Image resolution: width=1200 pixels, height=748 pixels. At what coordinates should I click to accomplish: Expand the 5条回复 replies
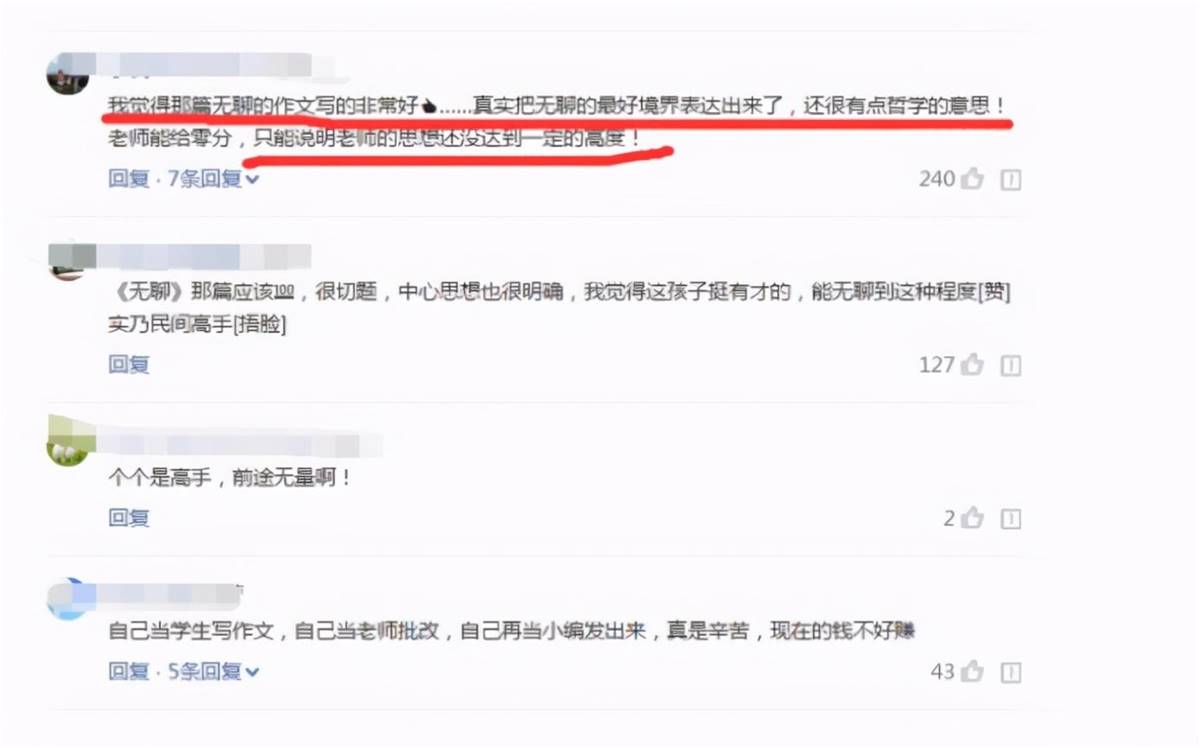[213, 671]
